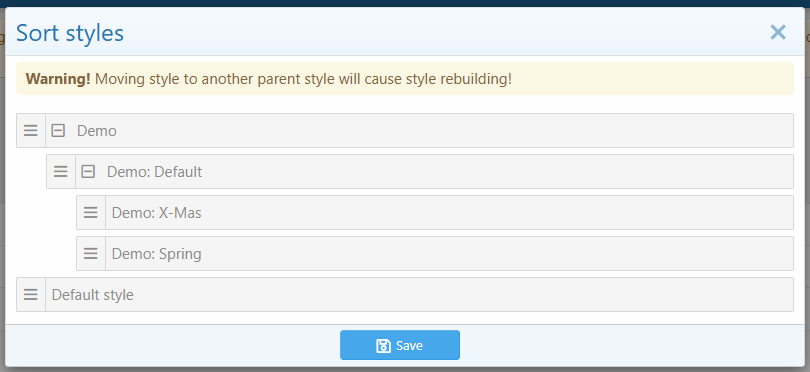Viewport: 810px width, 372px height.
Task: Save the sorted style order
Action: point(400,345)
